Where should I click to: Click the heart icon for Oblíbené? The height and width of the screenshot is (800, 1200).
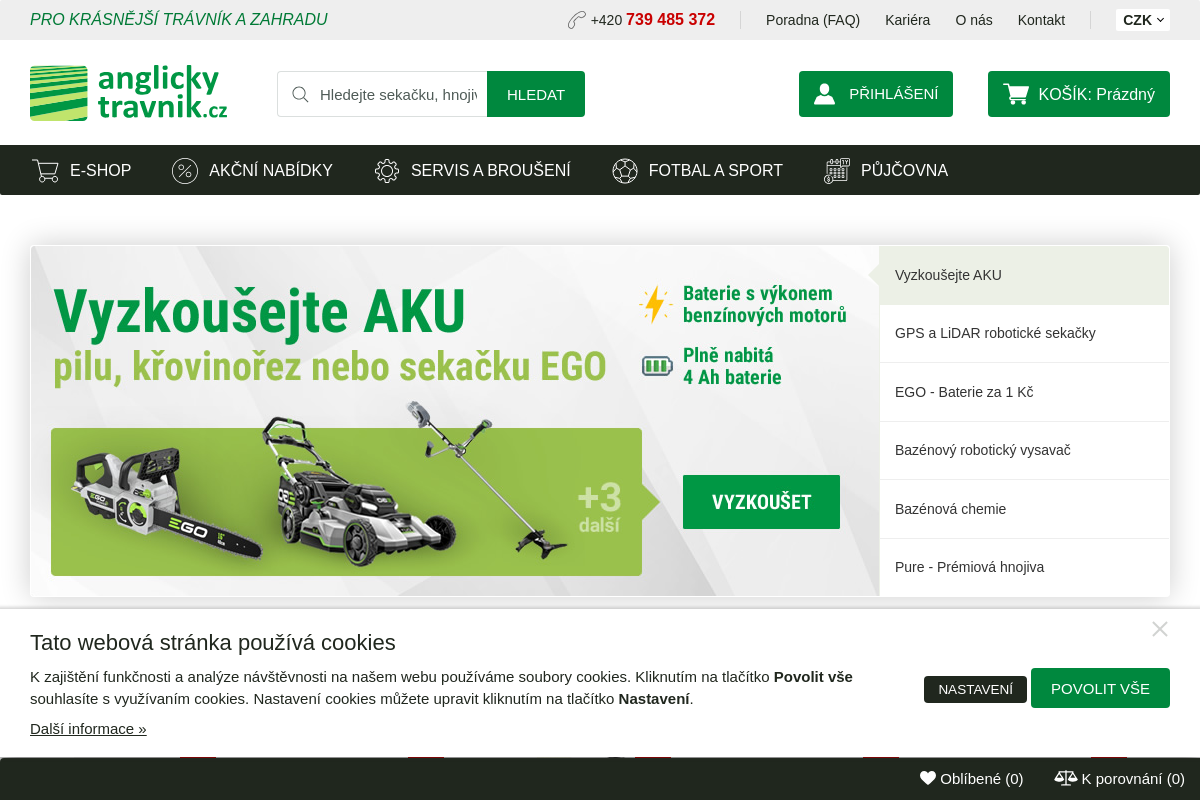928,778
